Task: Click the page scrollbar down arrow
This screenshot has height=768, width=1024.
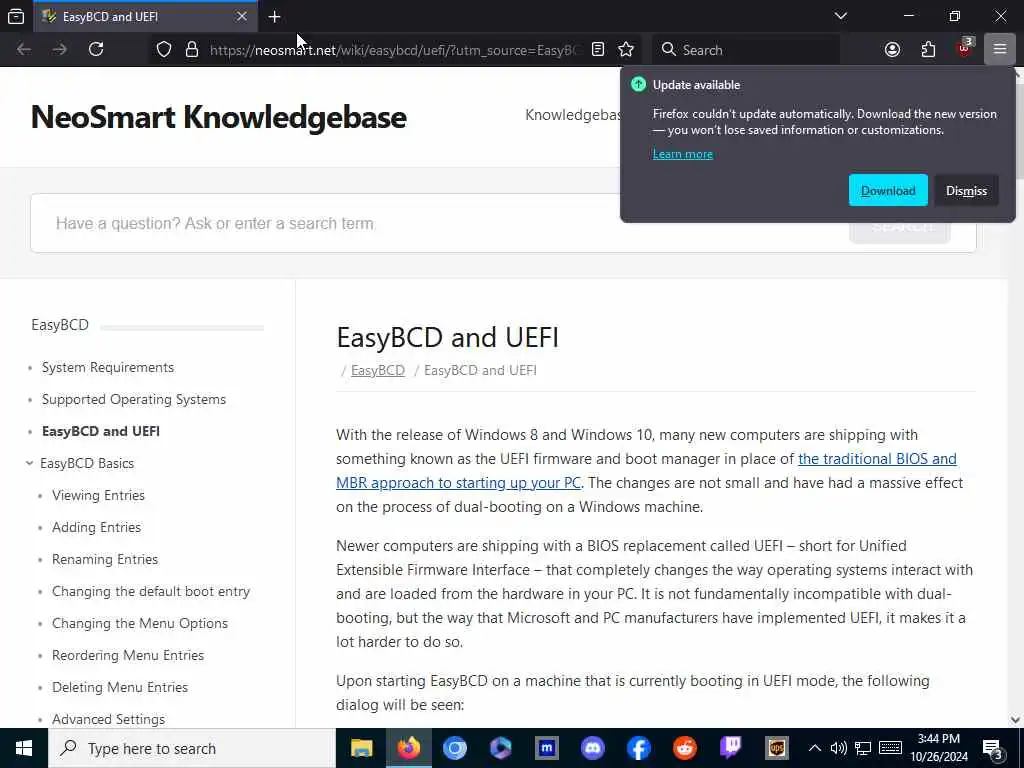Action: 1015,720
